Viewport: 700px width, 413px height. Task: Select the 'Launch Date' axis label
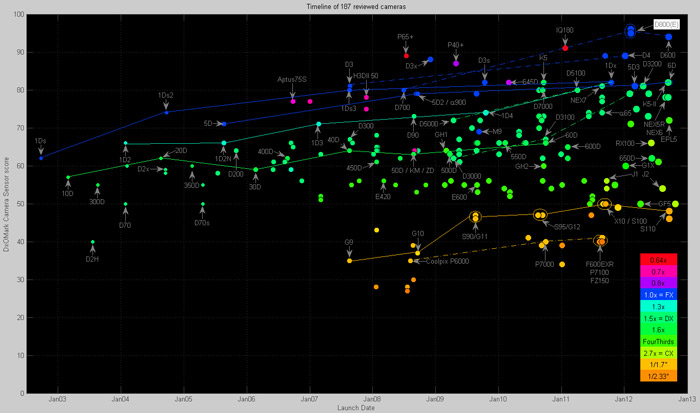[356, 408]
